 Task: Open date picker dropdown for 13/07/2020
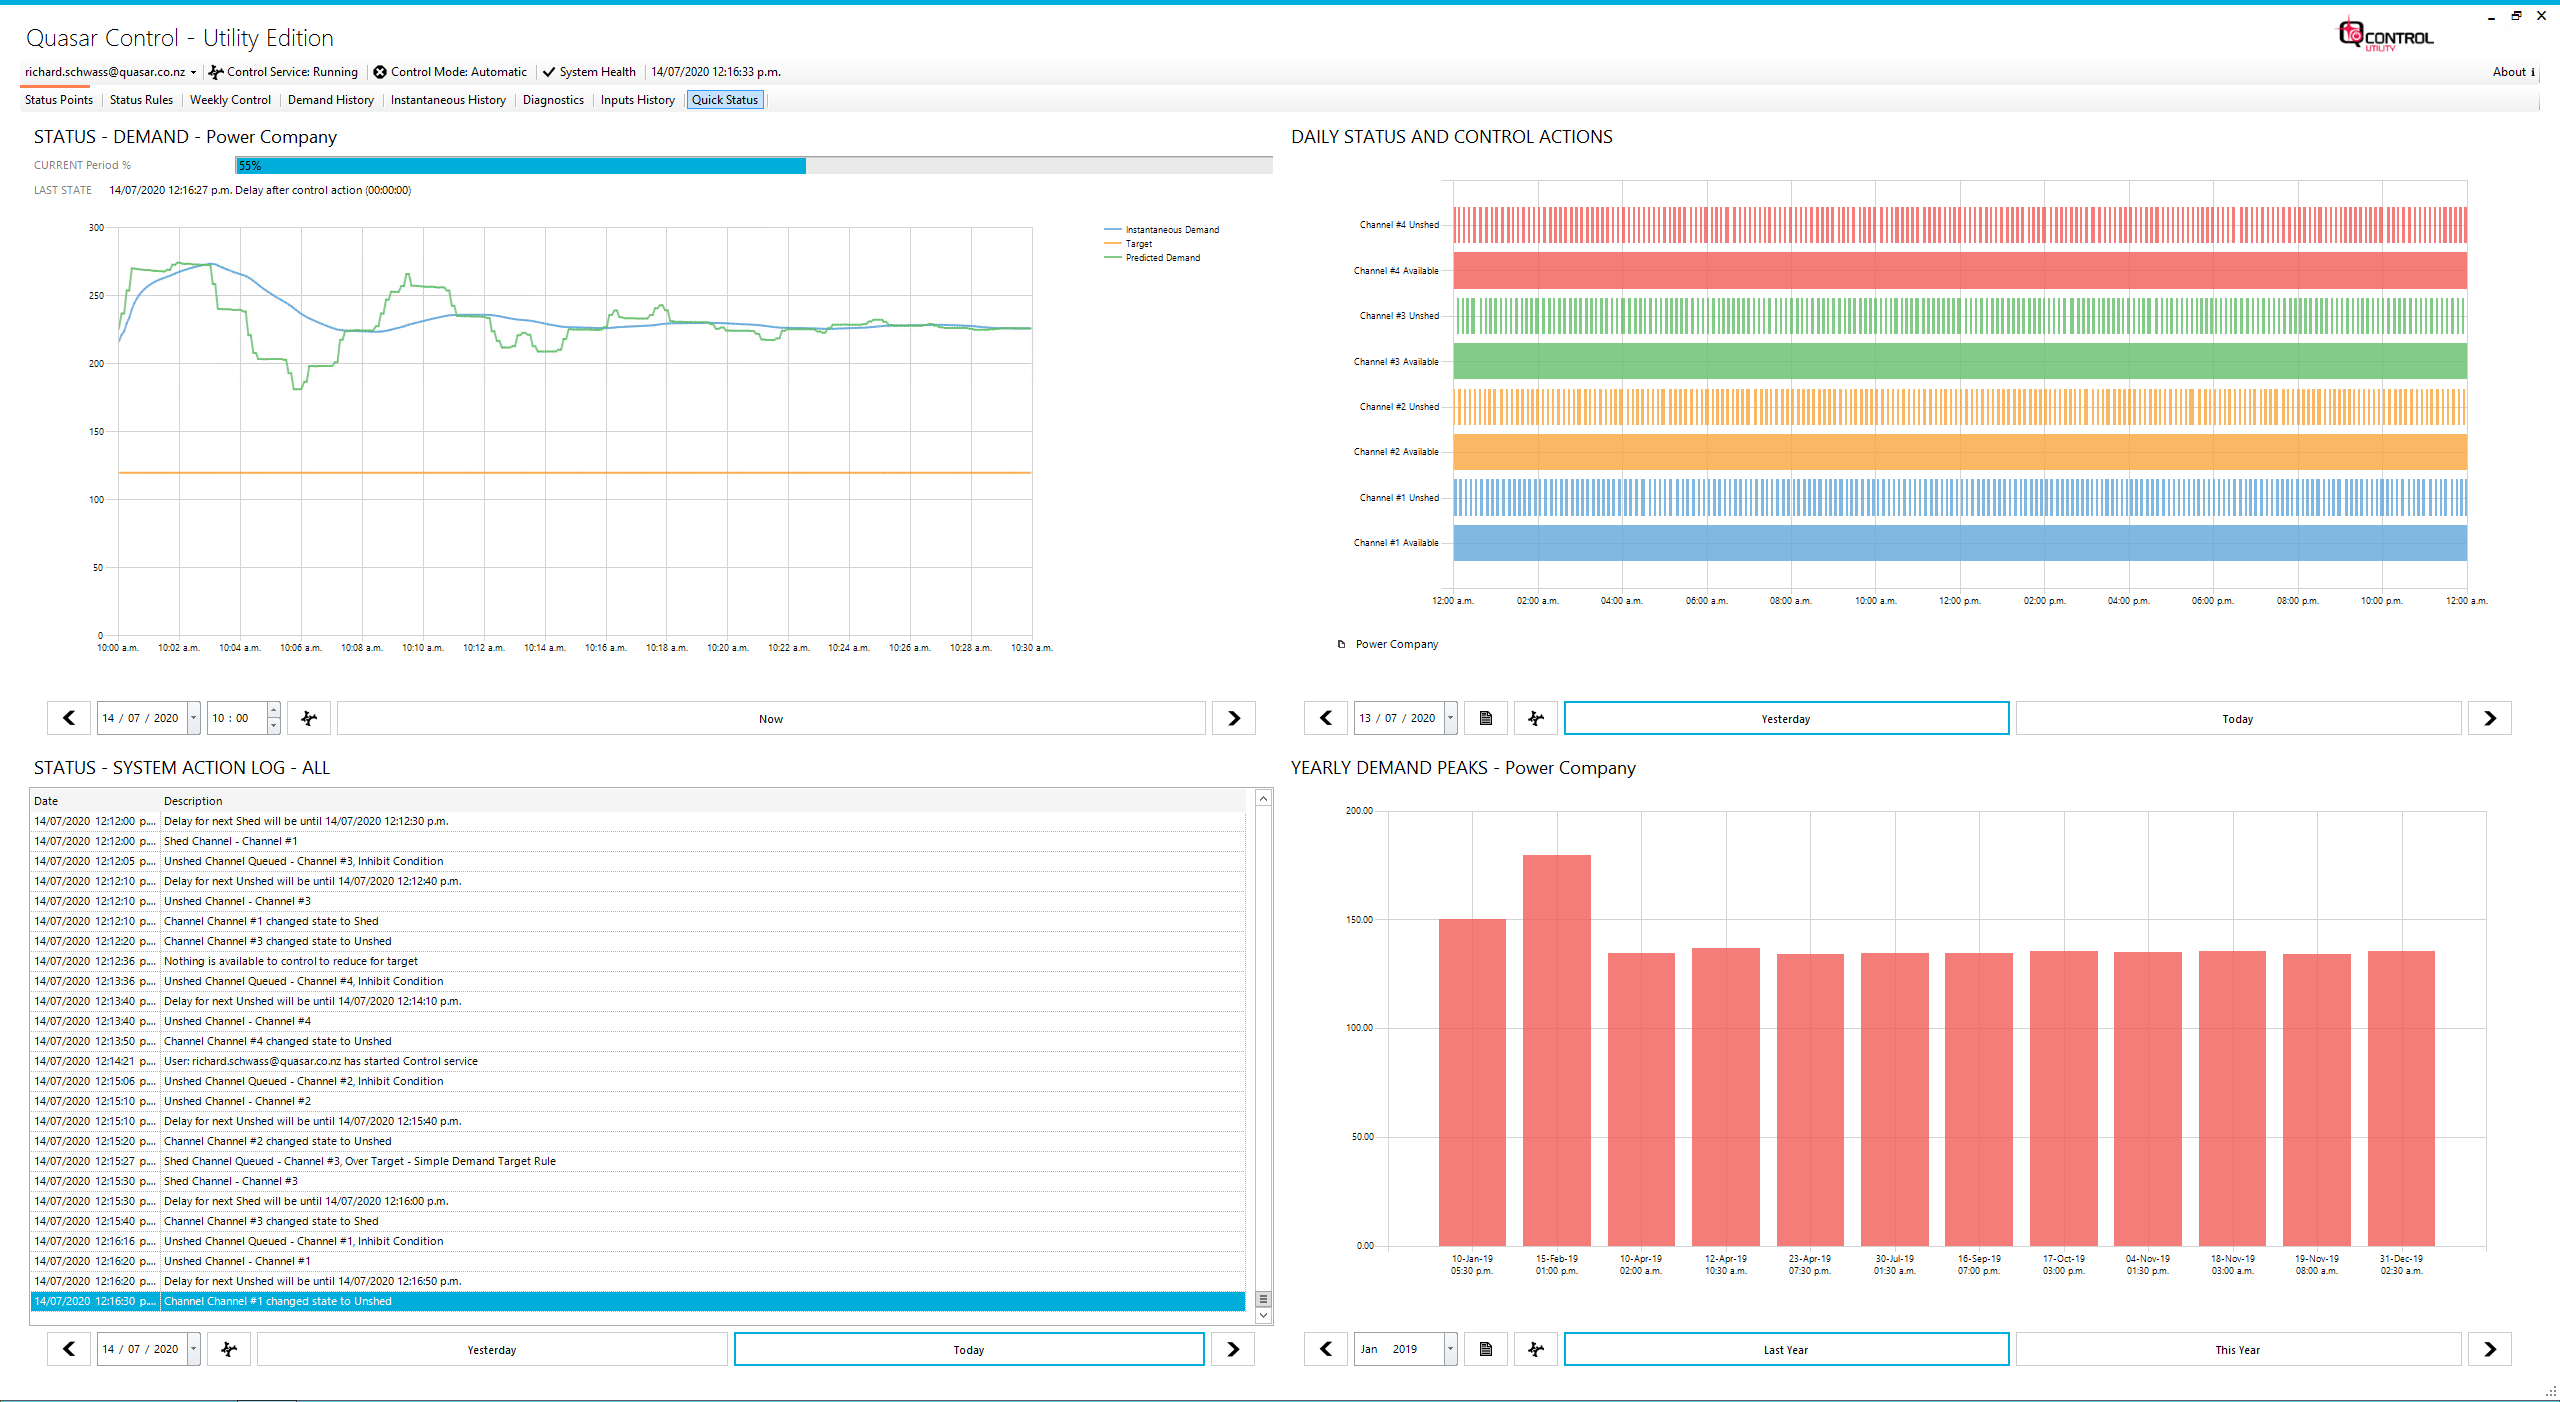[x=1450, y=718]
